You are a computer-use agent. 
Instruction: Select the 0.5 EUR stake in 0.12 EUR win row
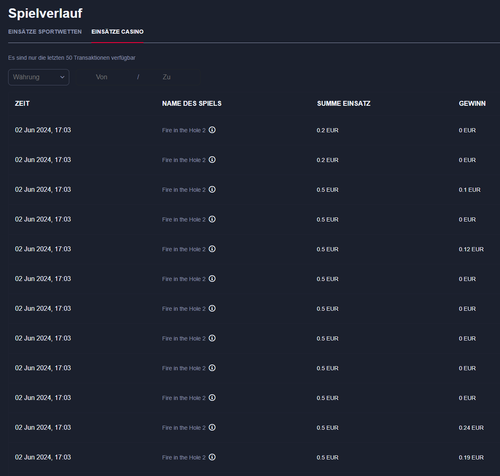pyautogui.click(x=328, y=250)
